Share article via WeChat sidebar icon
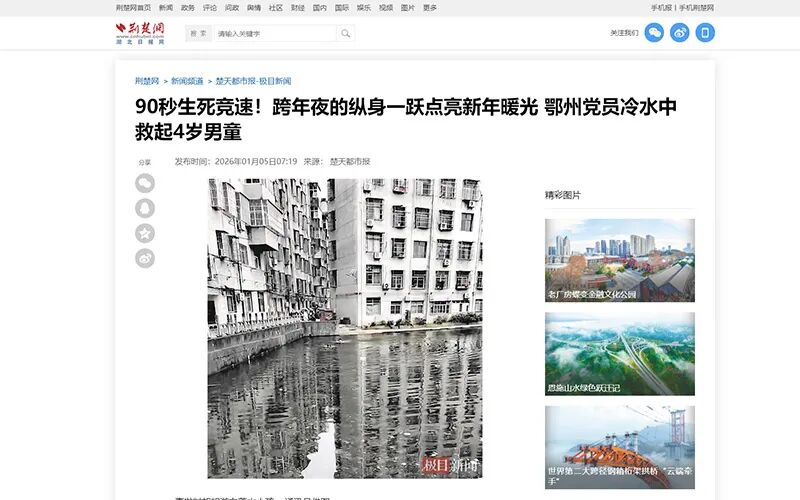The image size is (800, 500). coord(145,183)
